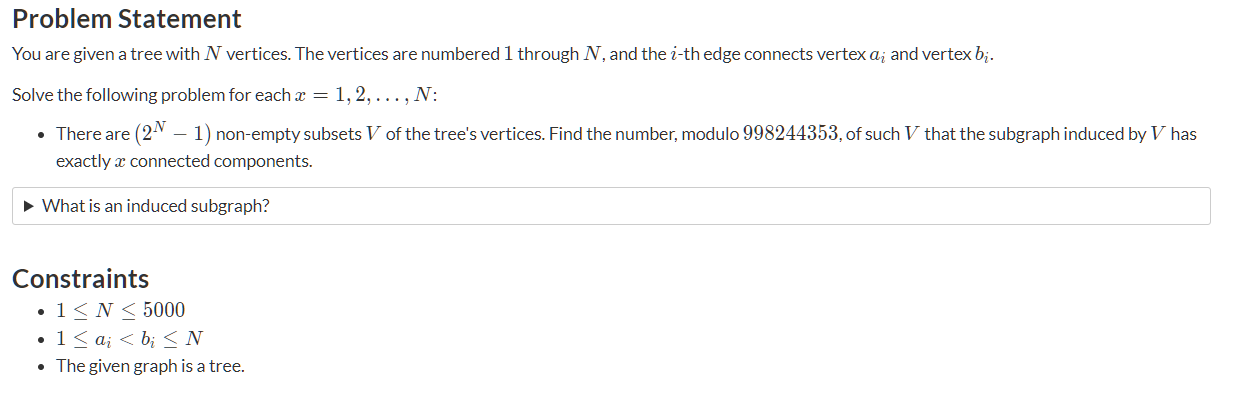Click the constraint '1 ≤ N ≤ 5000'
The width and height of the screenshot is (1239, 412).
coord(121,310)
